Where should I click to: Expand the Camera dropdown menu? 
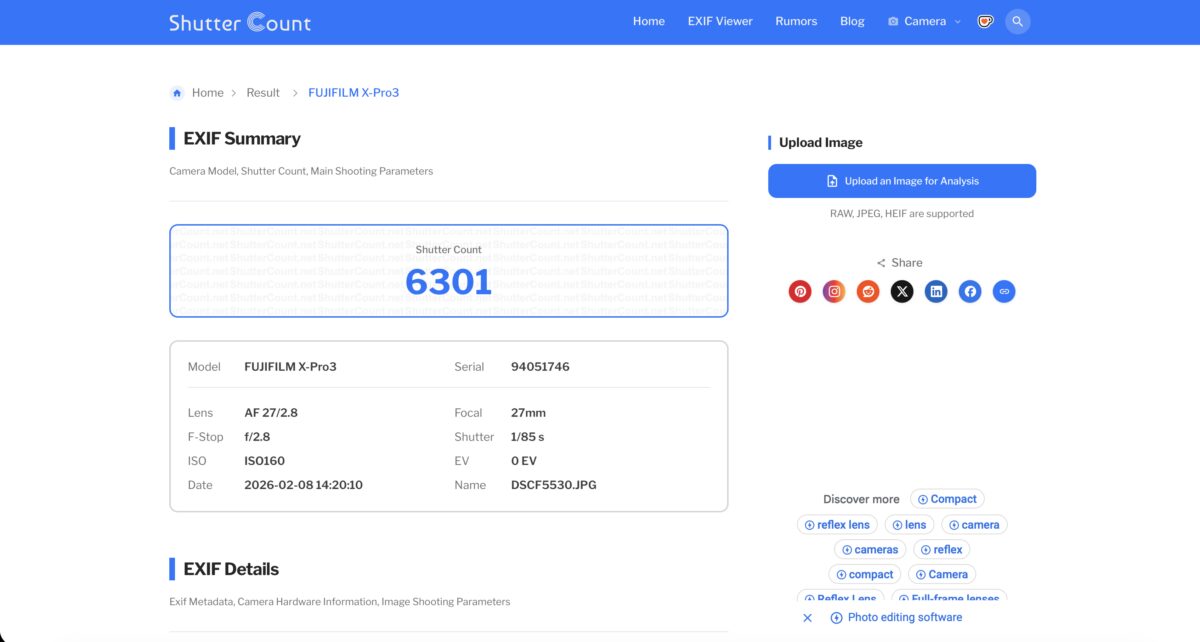pos(924,21)
